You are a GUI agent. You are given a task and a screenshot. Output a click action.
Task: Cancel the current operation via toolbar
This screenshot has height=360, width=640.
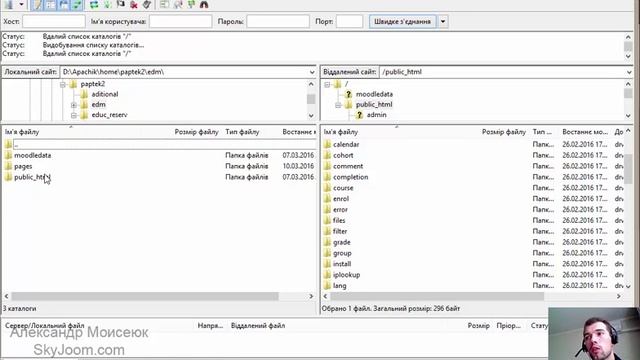point(120,4)
